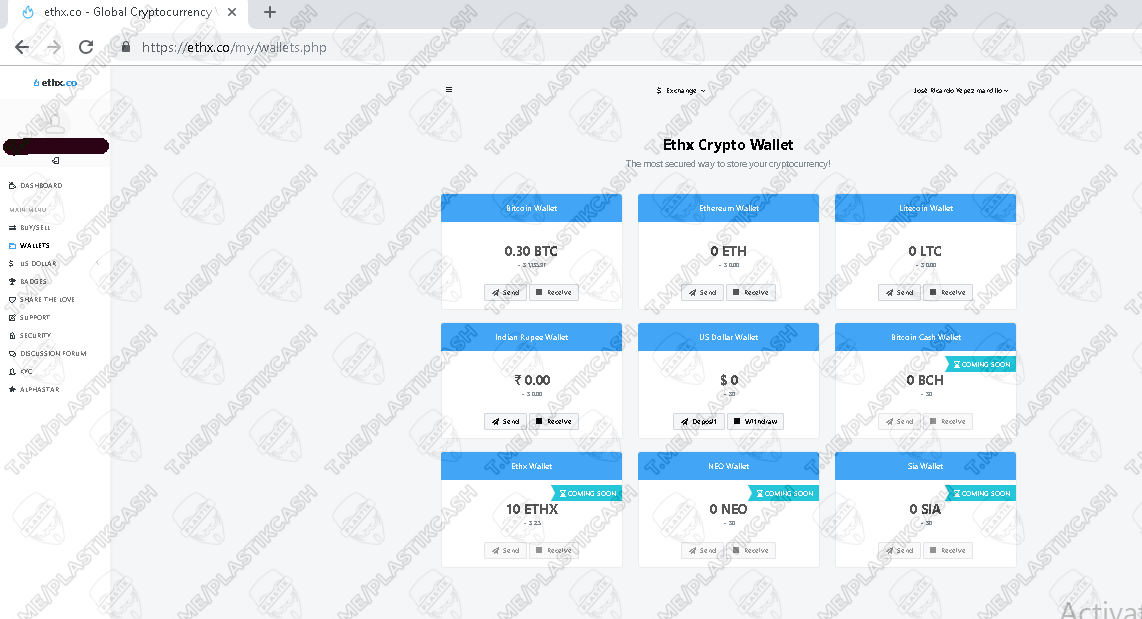Open Share The Love in sidebar
Image resolution: width=1142 pixels, height=619 pixels.
[42, 299]
